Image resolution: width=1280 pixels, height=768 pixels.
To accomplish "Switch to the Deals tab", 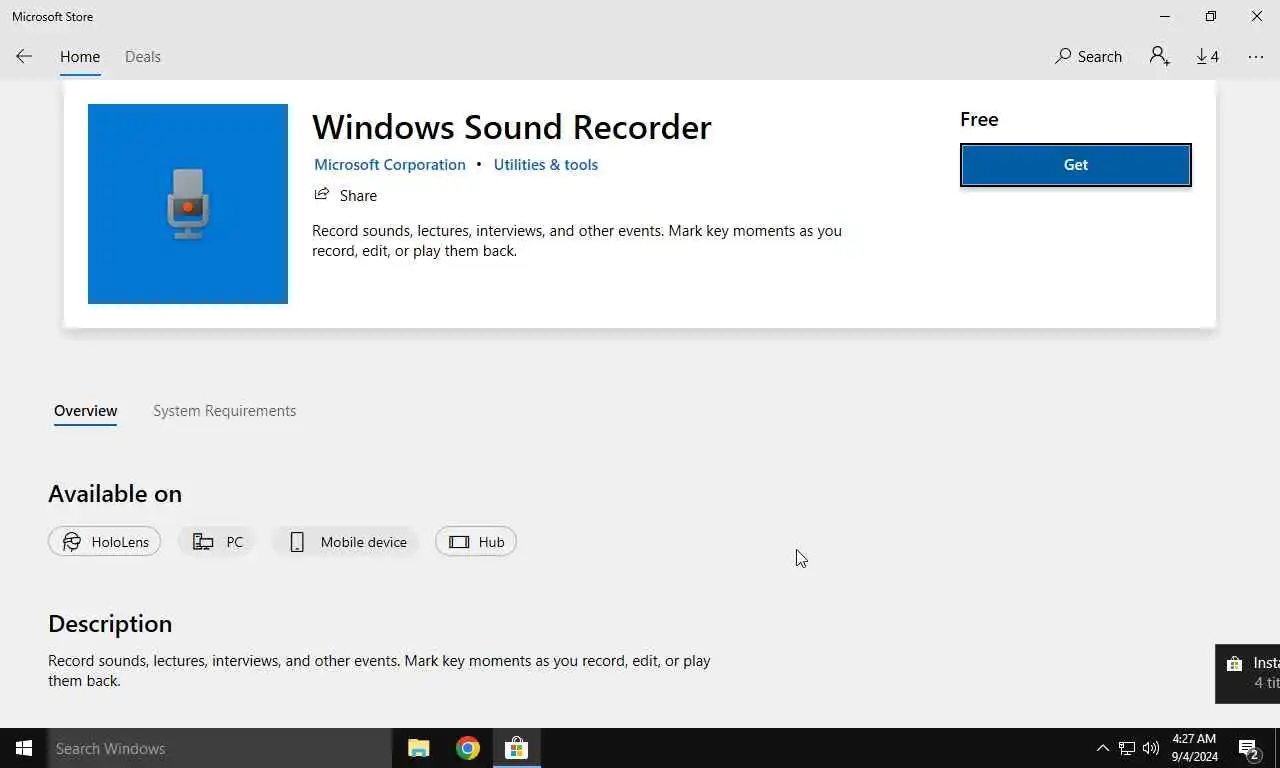I will click(143, 57).
